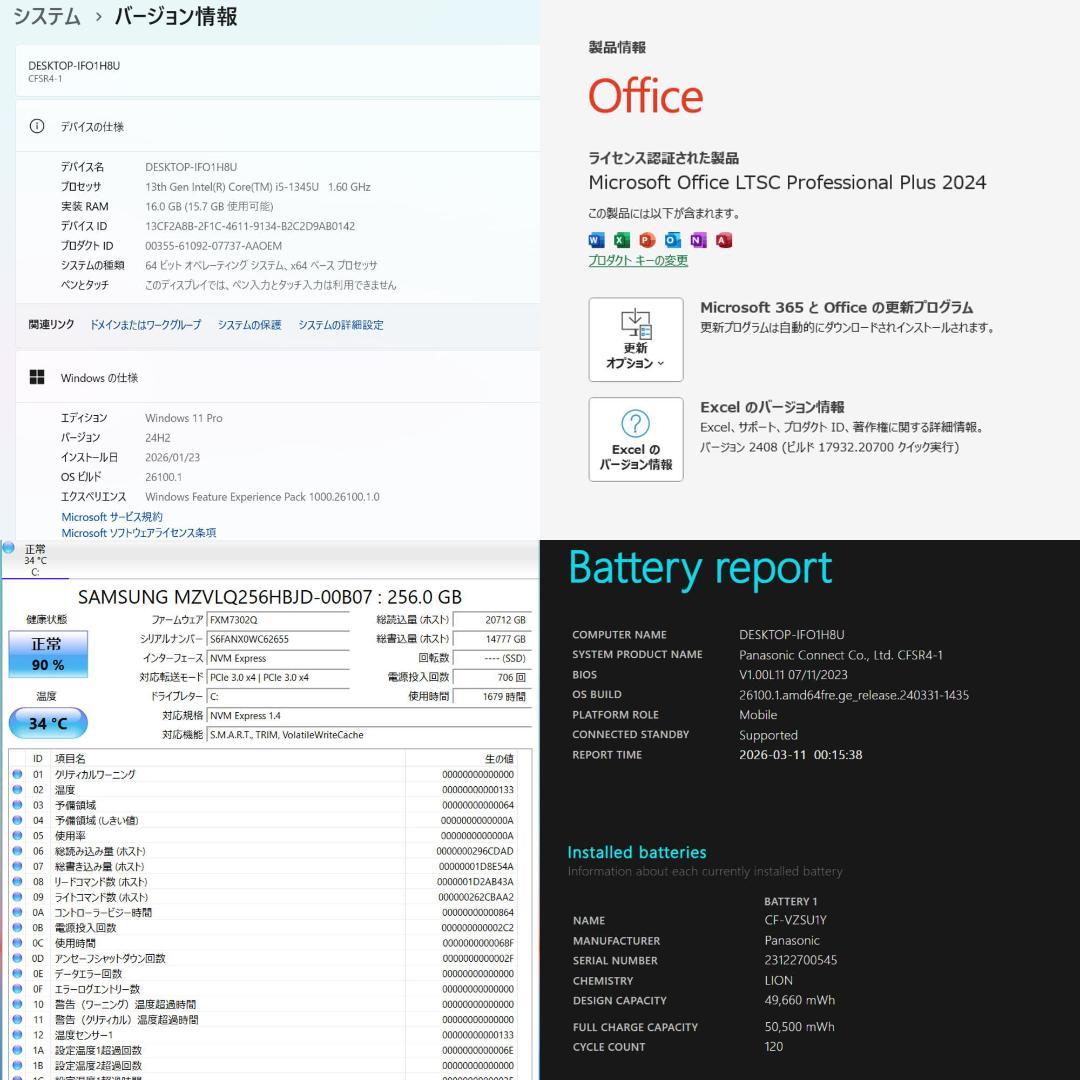
Task: Open Microsoft サービス規約 link
Action: pyautogui.click(x=112, y=517)
